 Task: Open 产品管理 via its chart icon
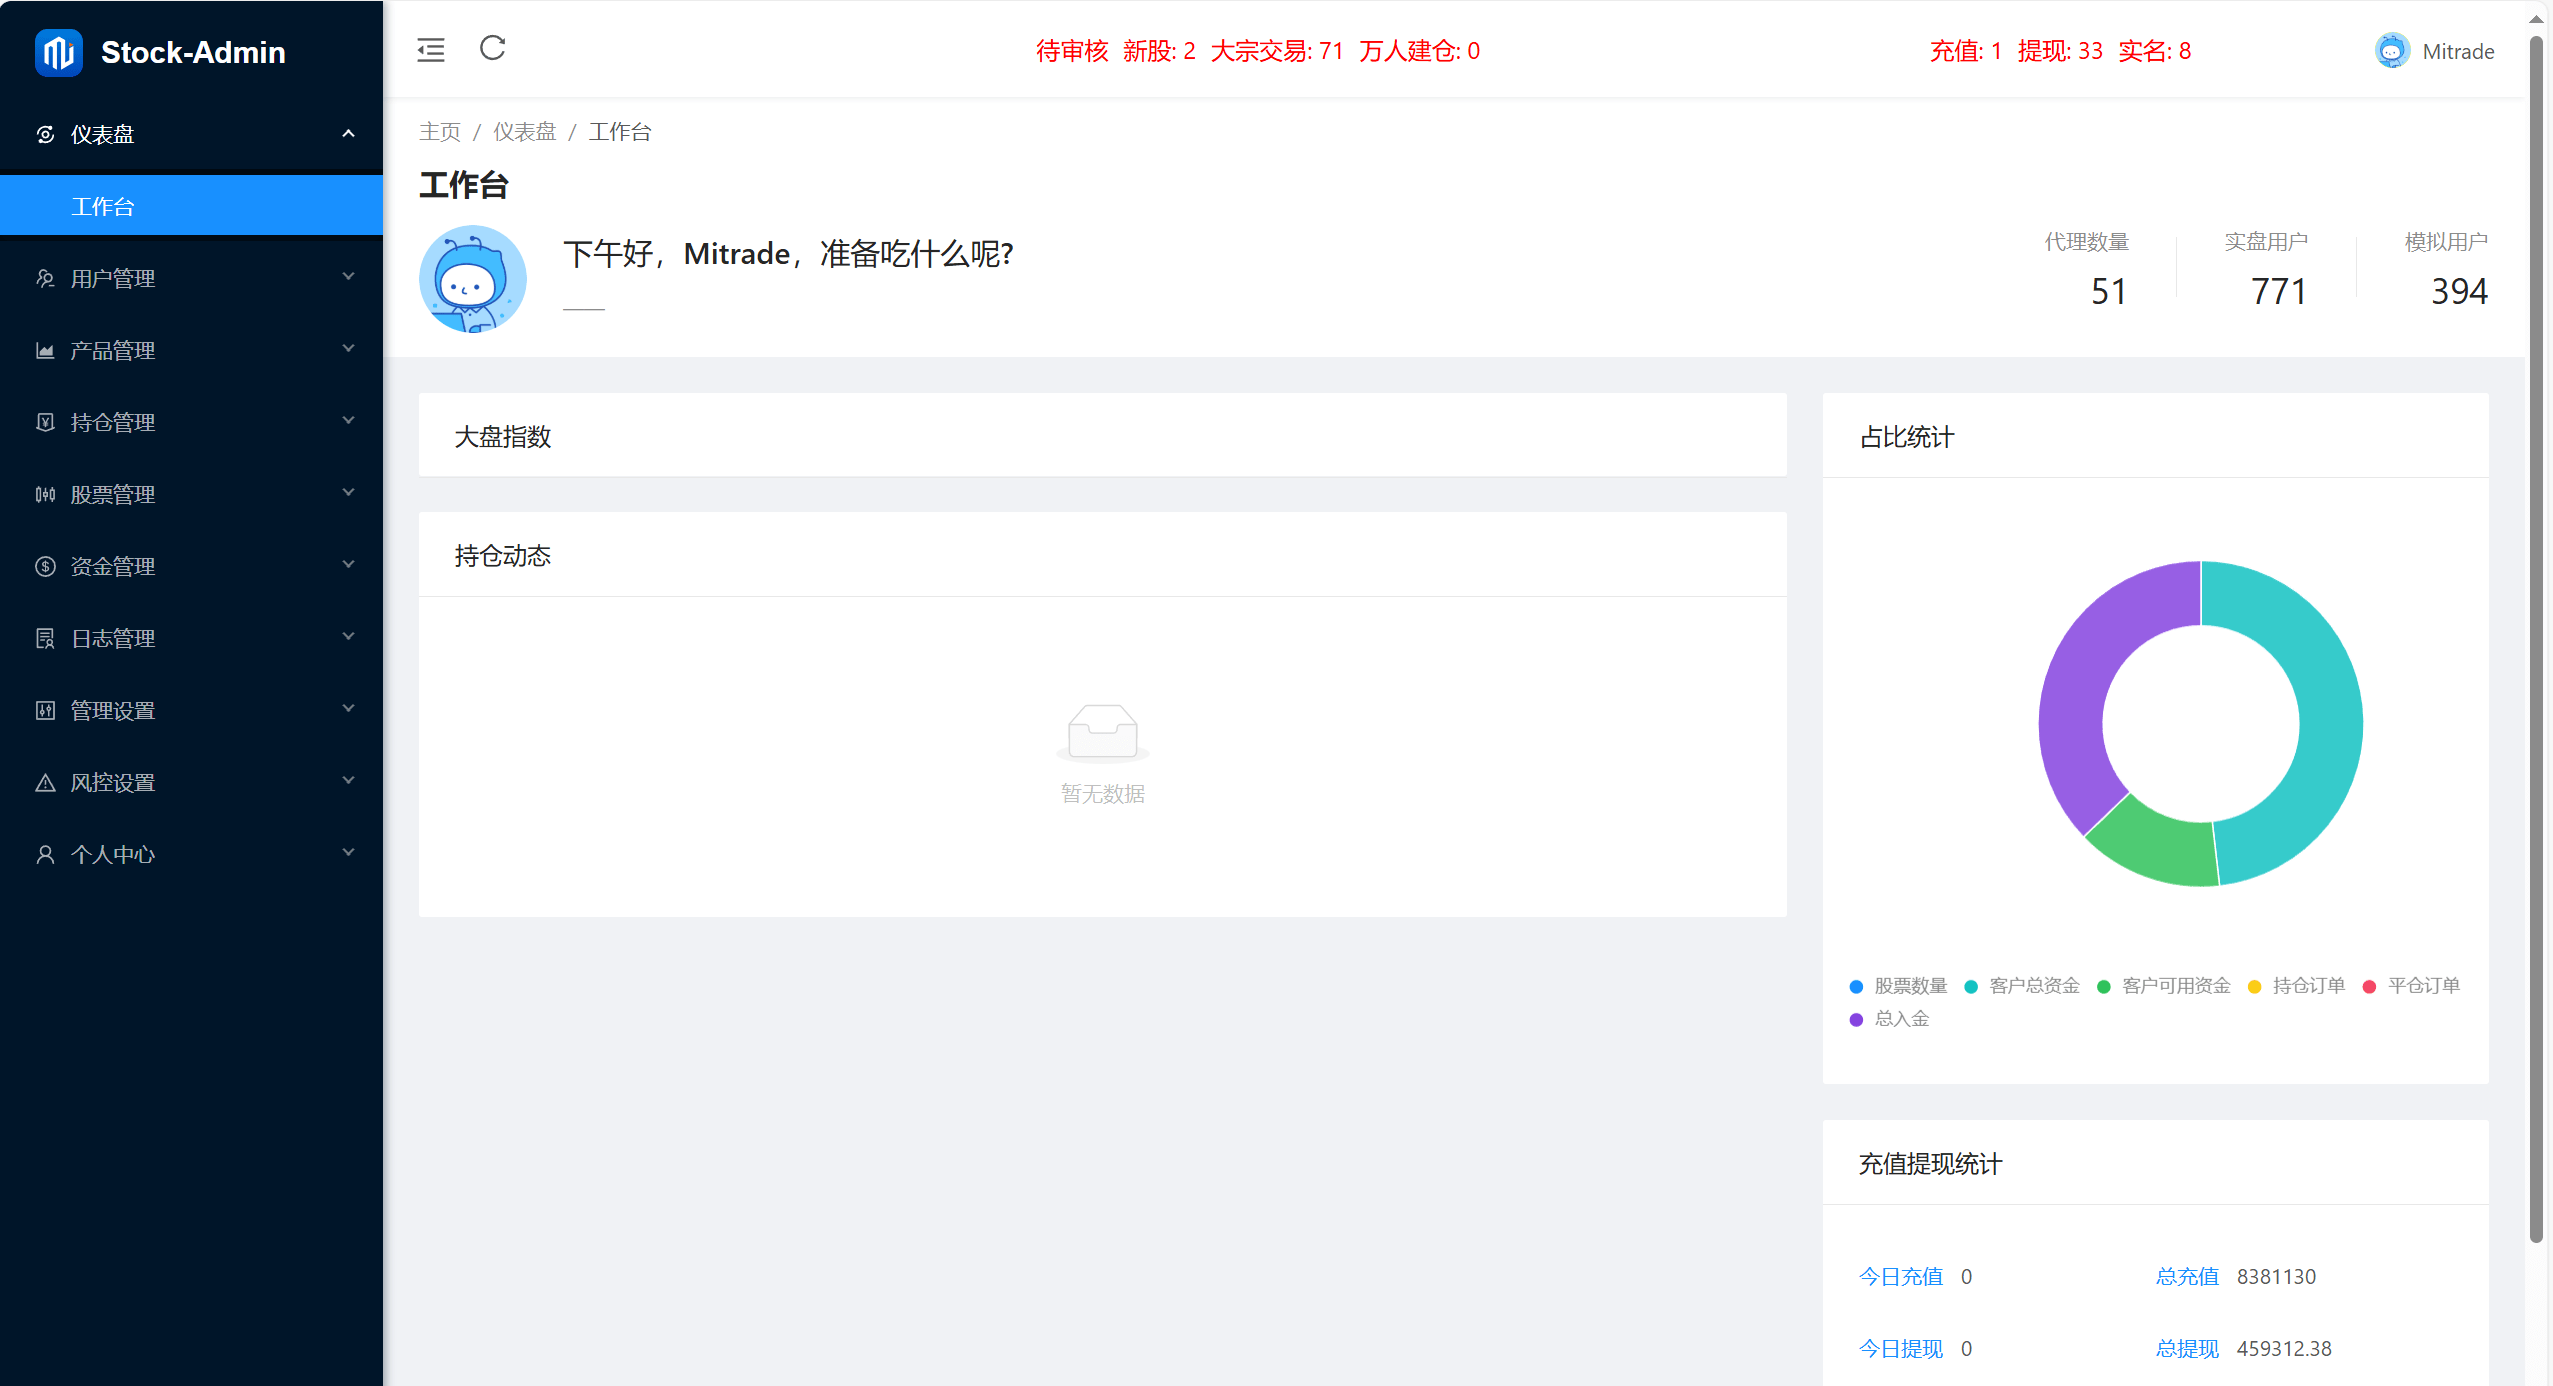[45, 350]
